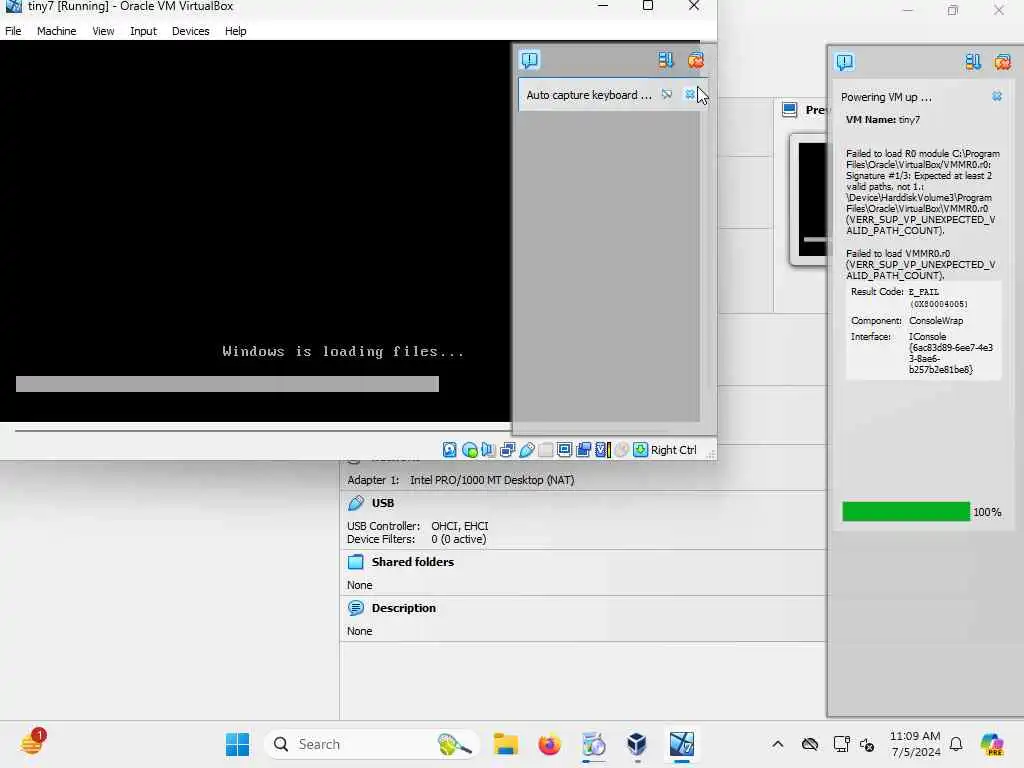The image size is (1024, 768).
Task: Click the network indicator in VM status bar
Action: (507, 449)
